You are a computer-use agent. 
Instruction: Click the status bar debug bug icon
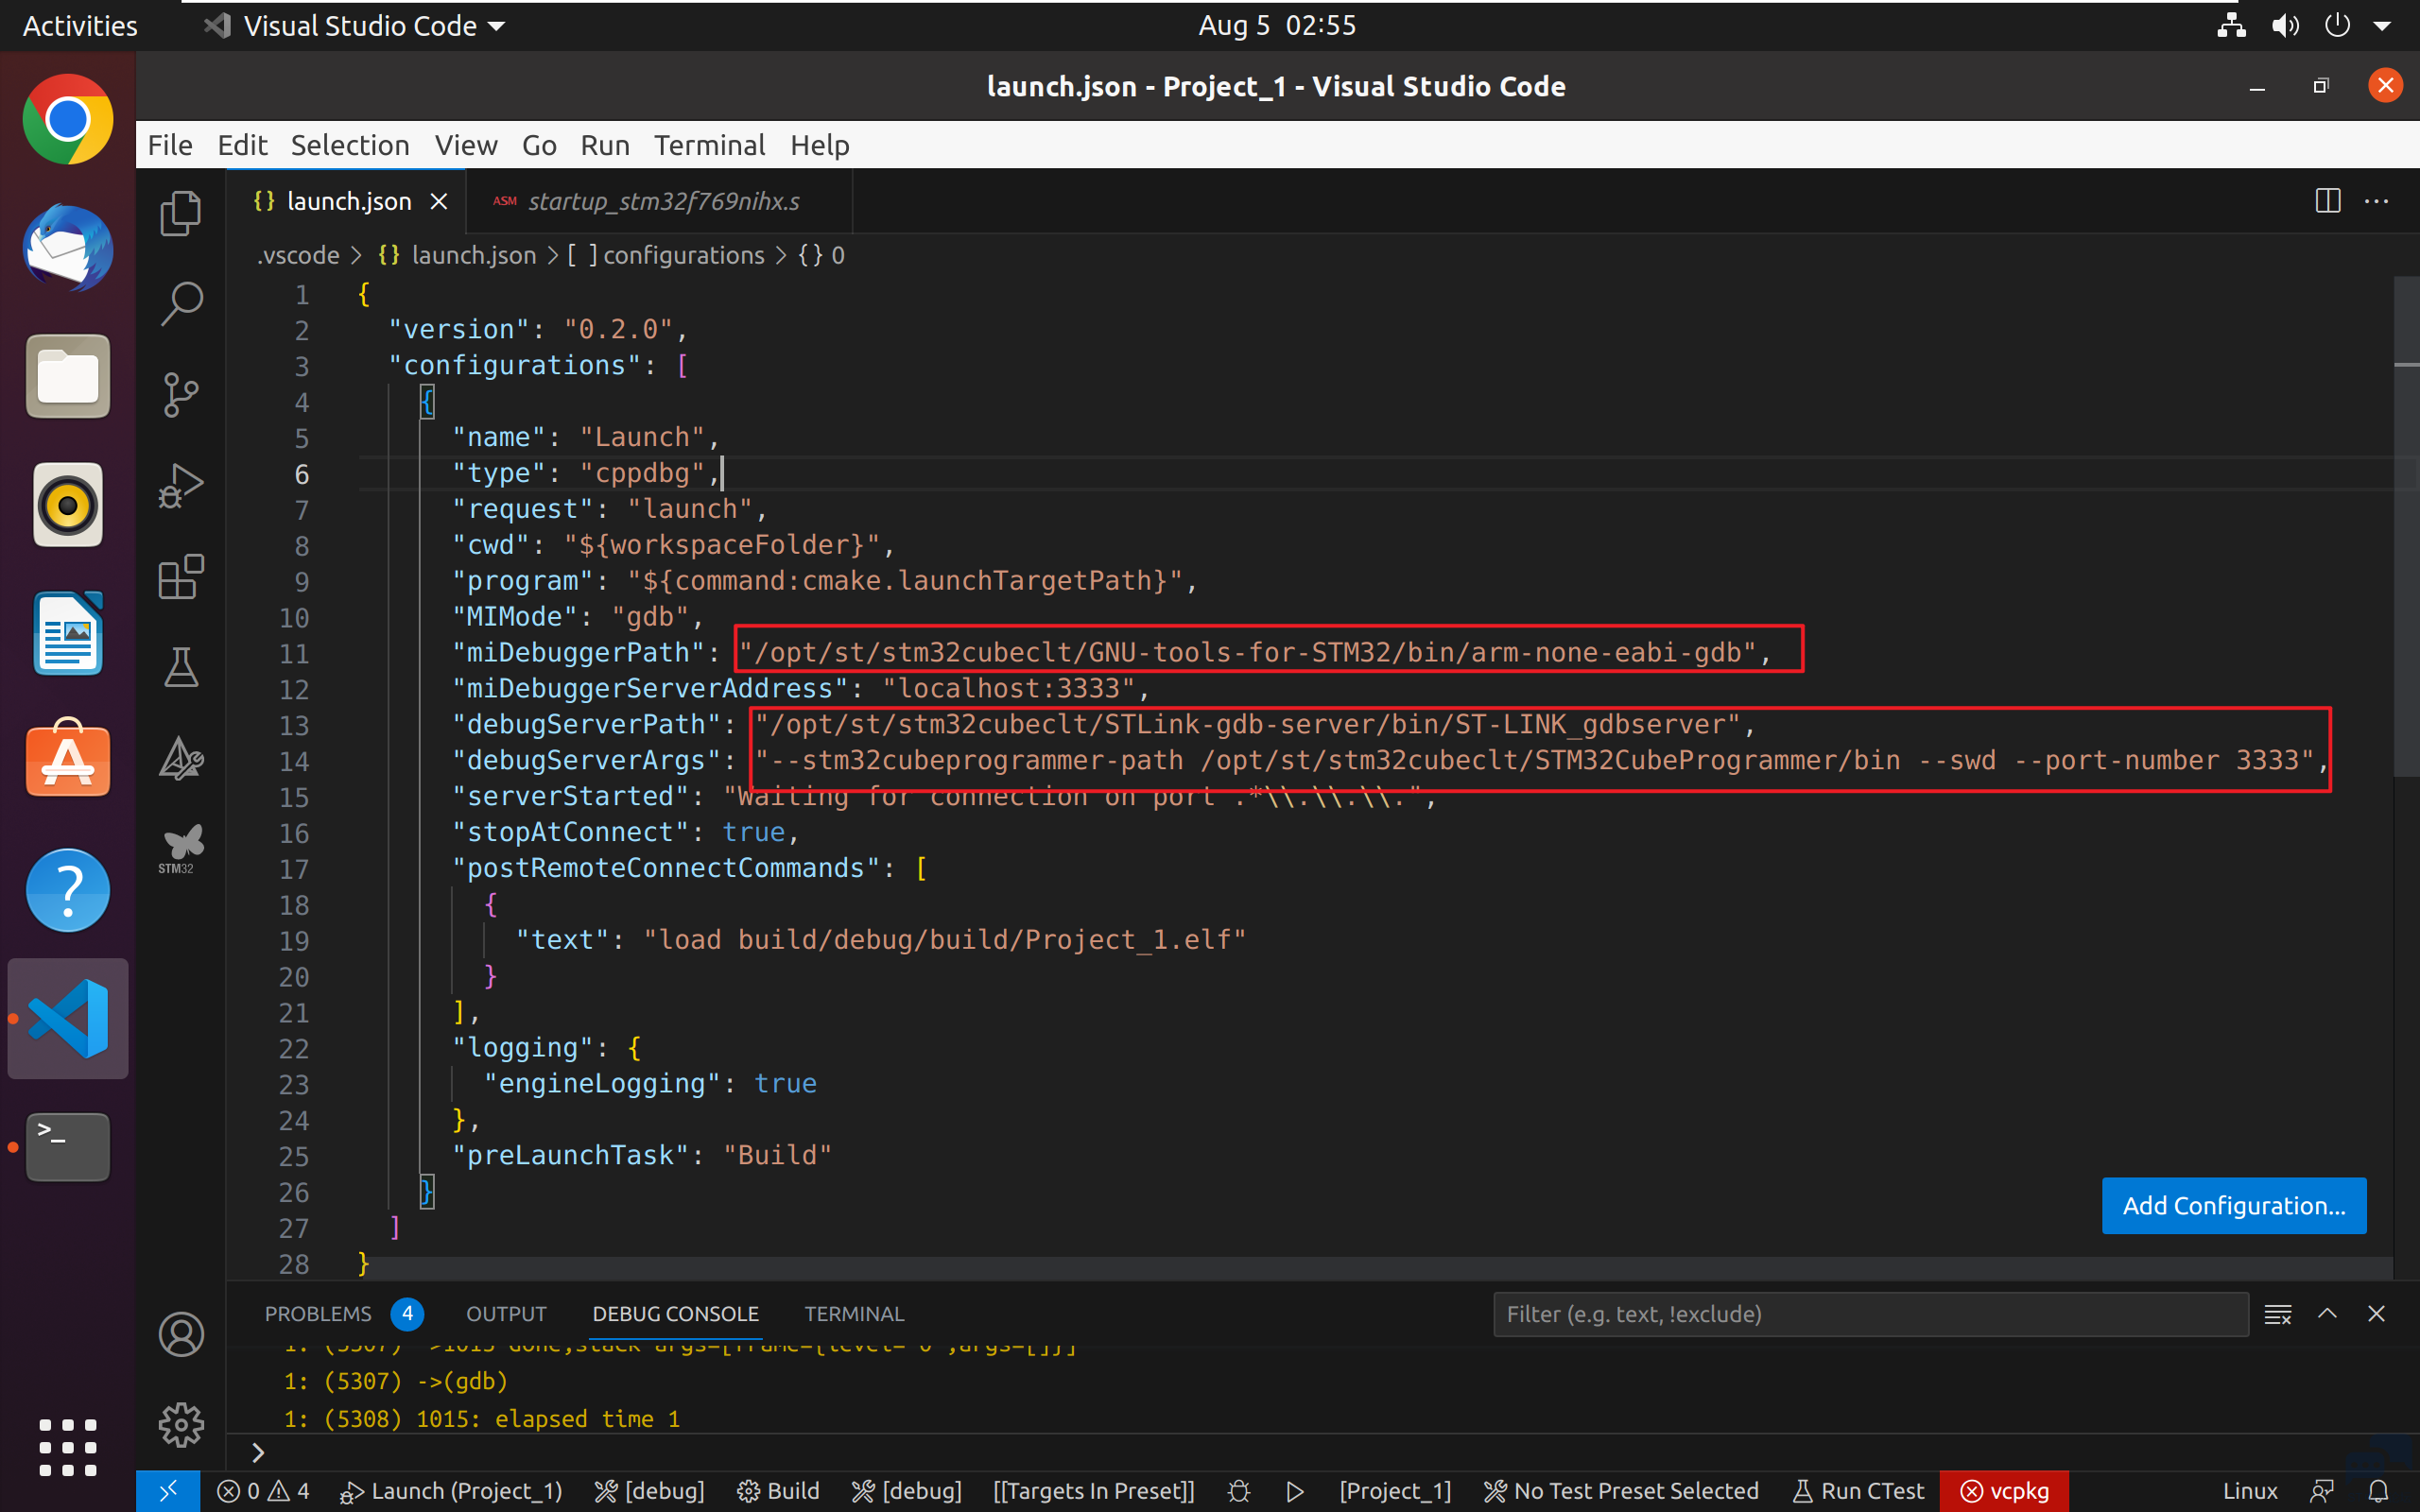pyautogui.click(x=1239, y=1491)
